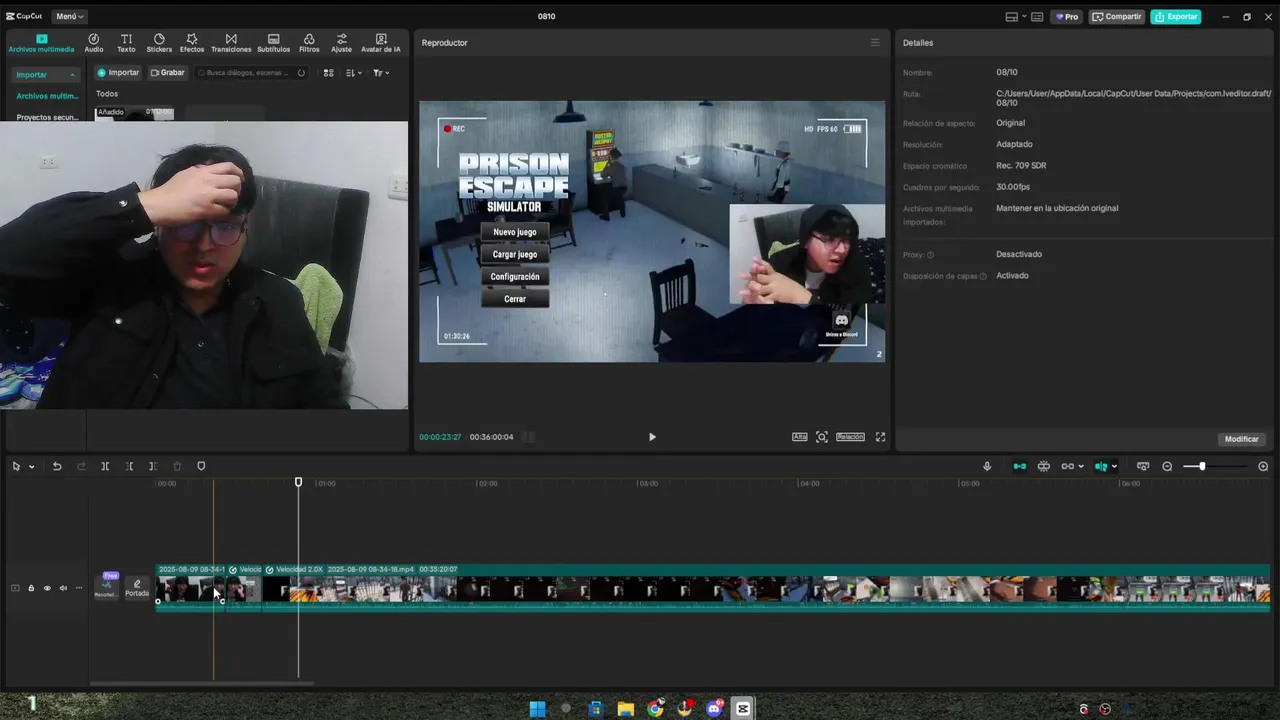Viewport: 1280px width, 720px height.
Task: Open the Audio library tab
Action: (93, 43)
